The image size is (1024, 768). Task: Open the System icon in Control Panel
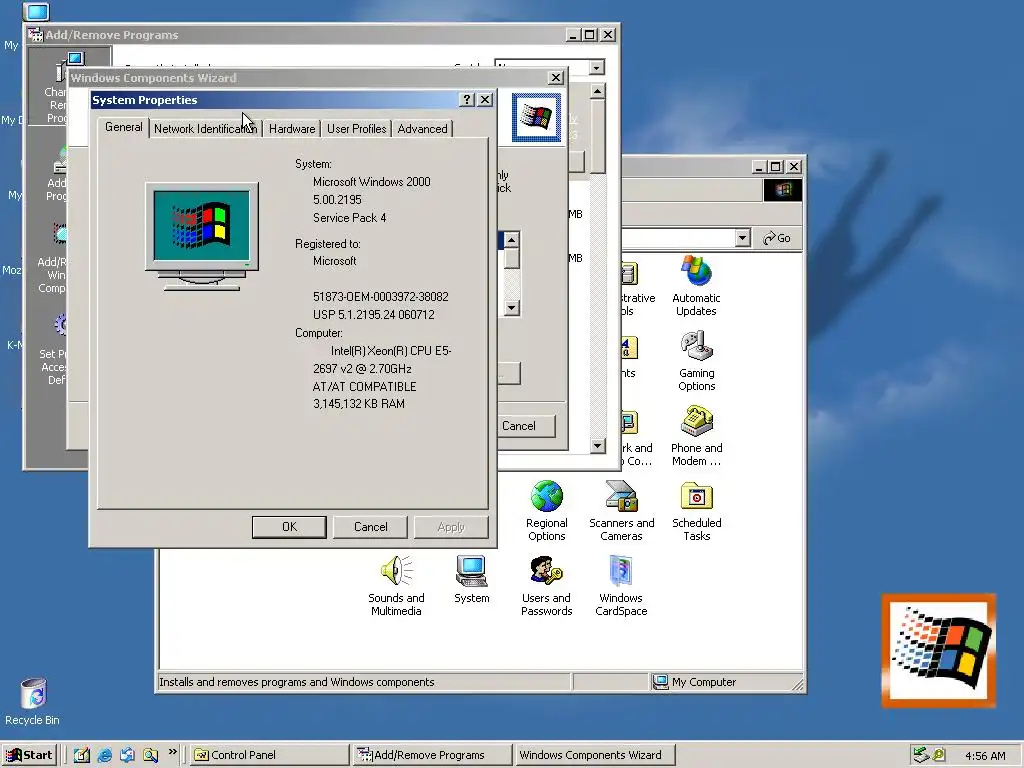(x=472, y=580)
